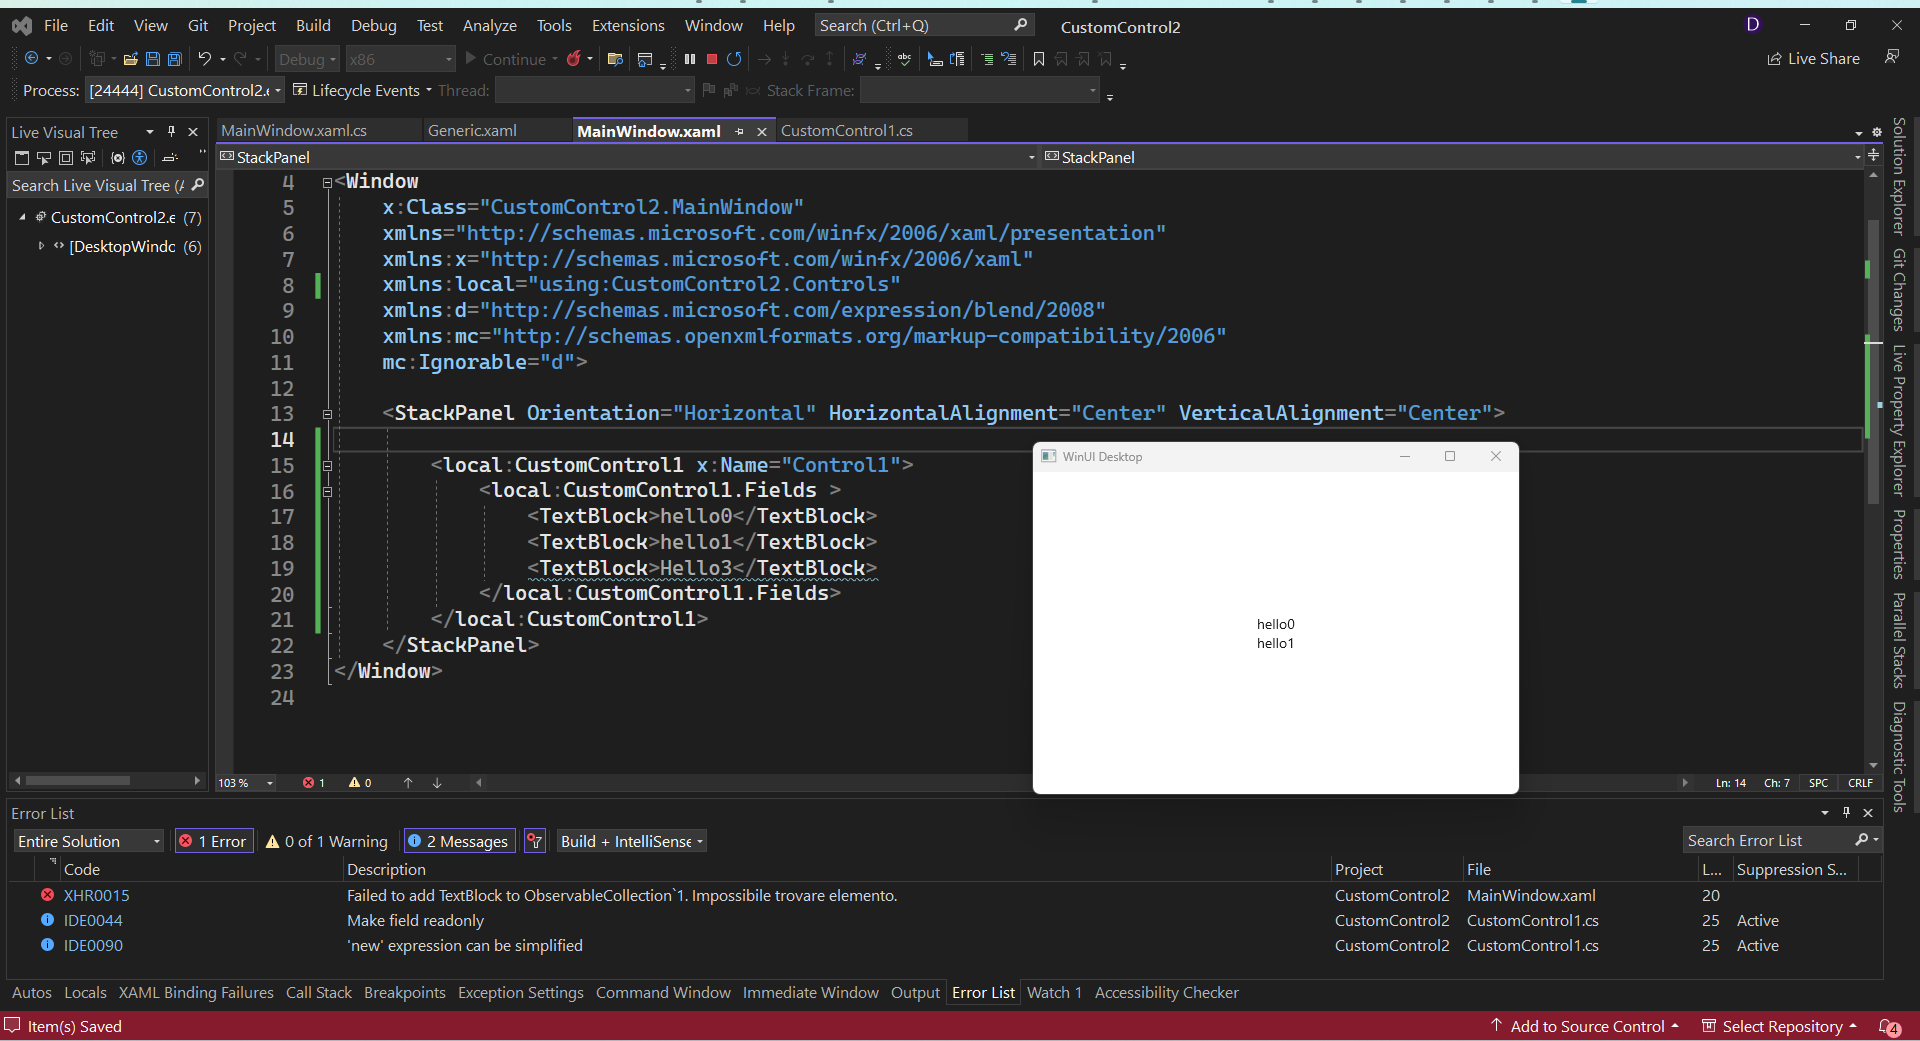The width and height of the screenshot is (1920, 1041).
Task: Save all open files
Action: [x=175, y=59]
